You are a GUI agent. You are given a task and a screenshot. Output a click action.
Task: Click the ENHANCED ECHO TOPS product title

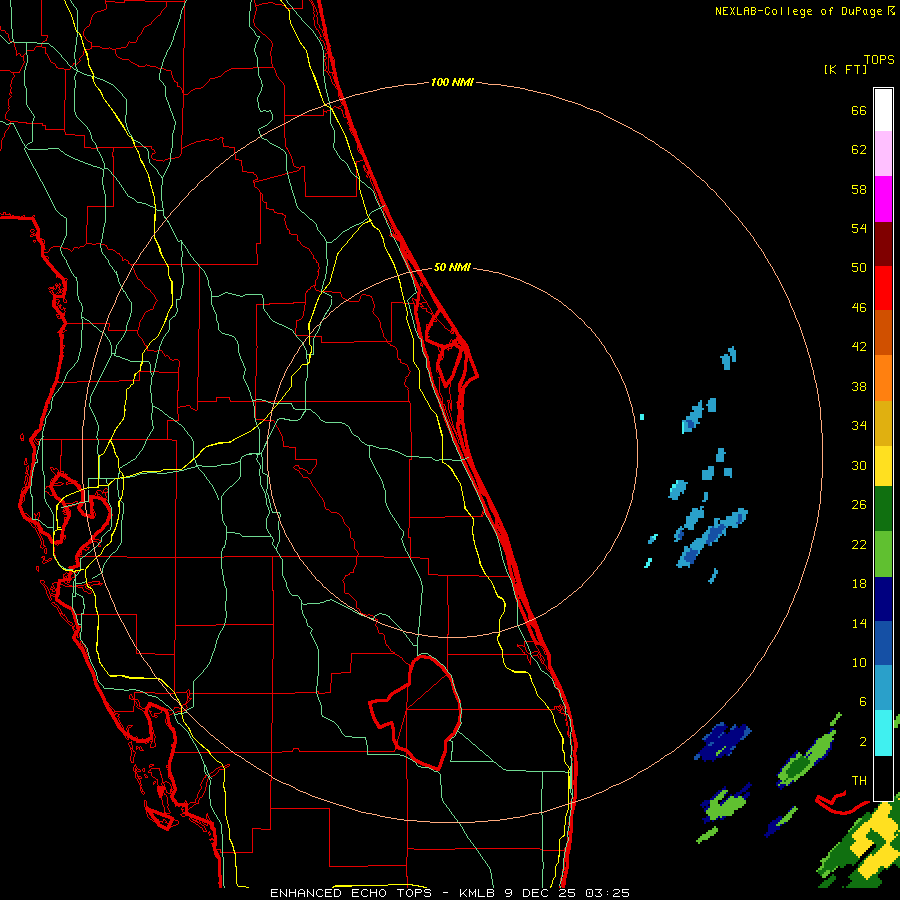[x=351, y=893]
